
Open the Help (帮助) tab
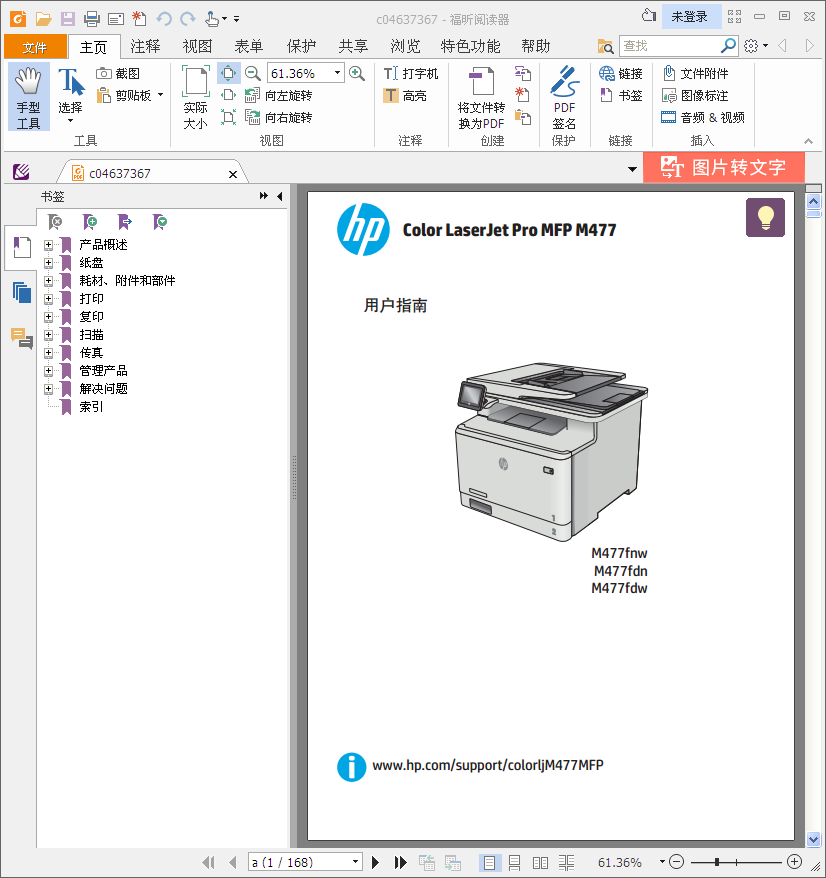tap(536, 46)
